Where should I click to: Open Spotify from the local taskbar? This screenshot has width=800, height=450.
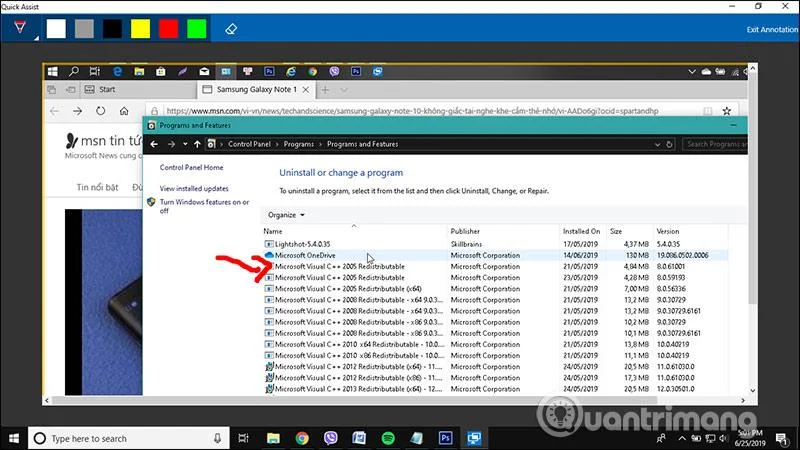point(388,438)
